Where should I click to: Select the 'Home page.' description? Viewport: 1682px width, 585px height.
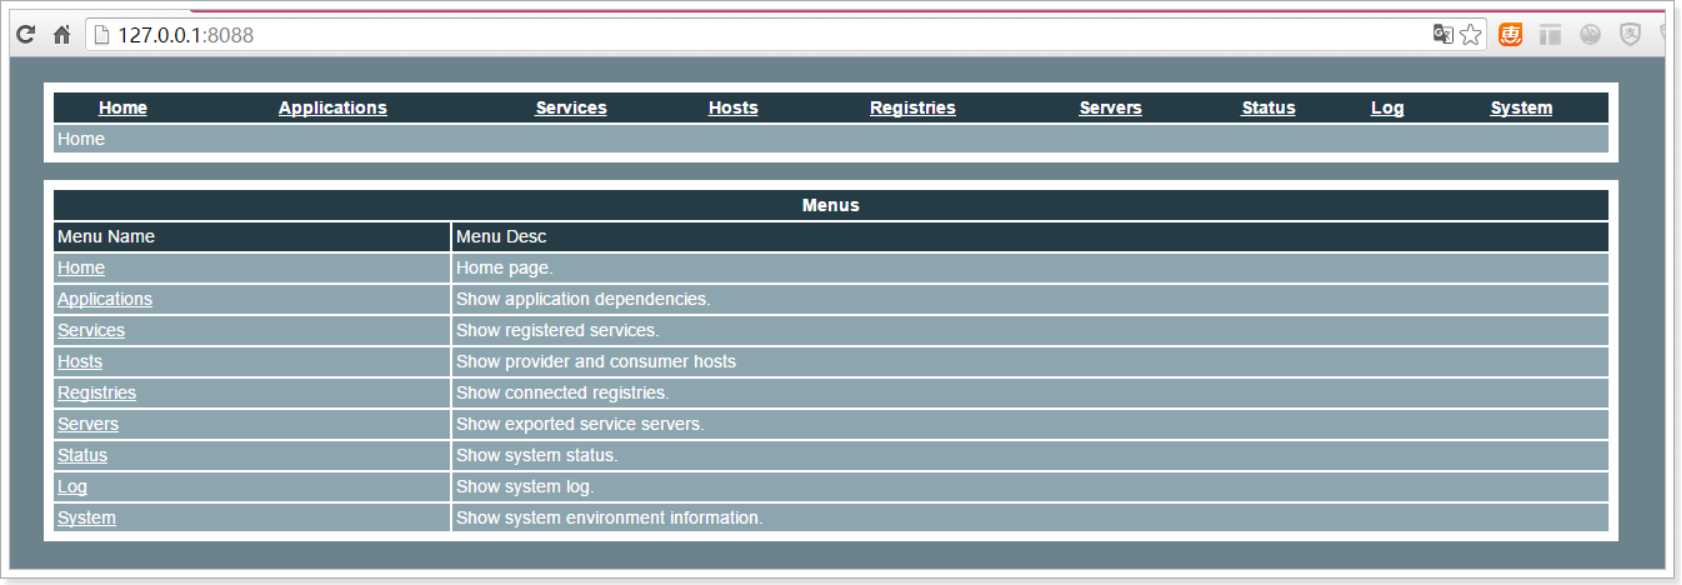tap(504, 268)
